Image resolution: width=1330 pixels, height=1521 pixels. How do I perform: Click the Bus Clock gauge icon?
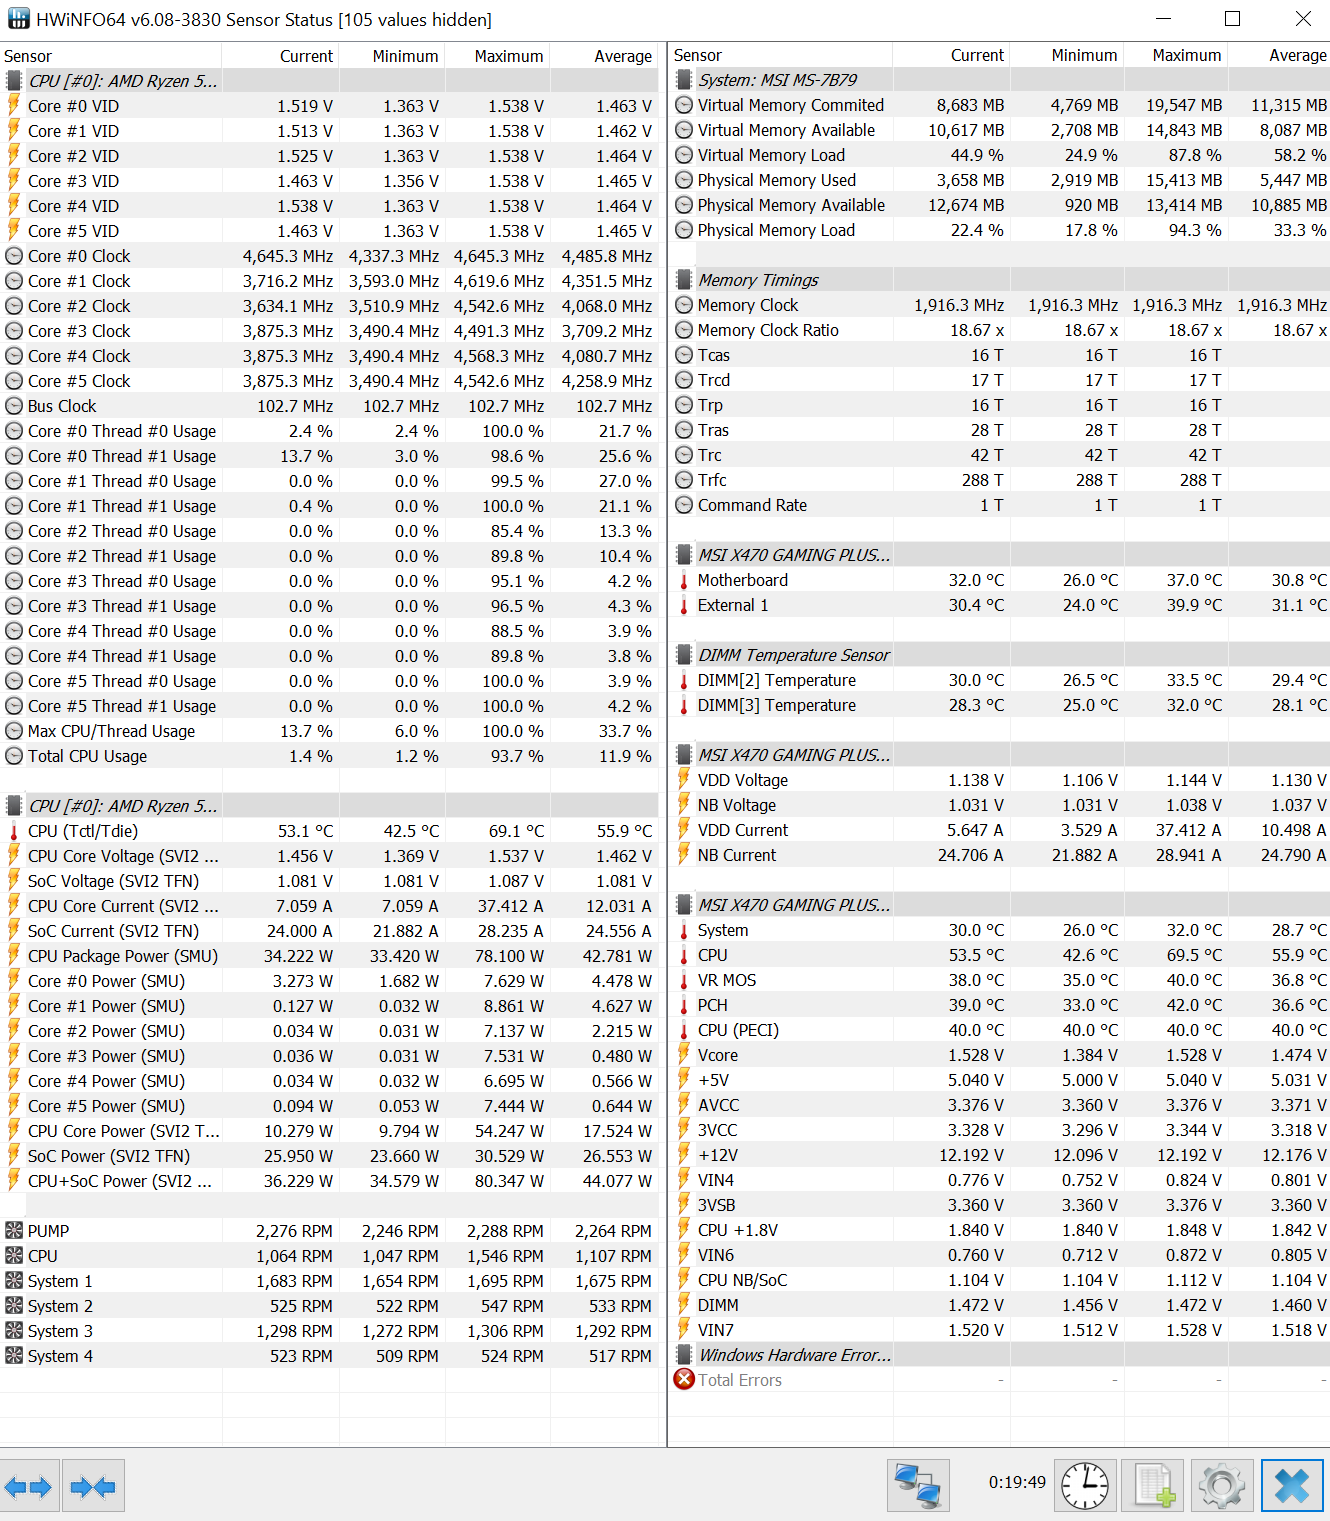pyautogui.click(x=14, y=405)
